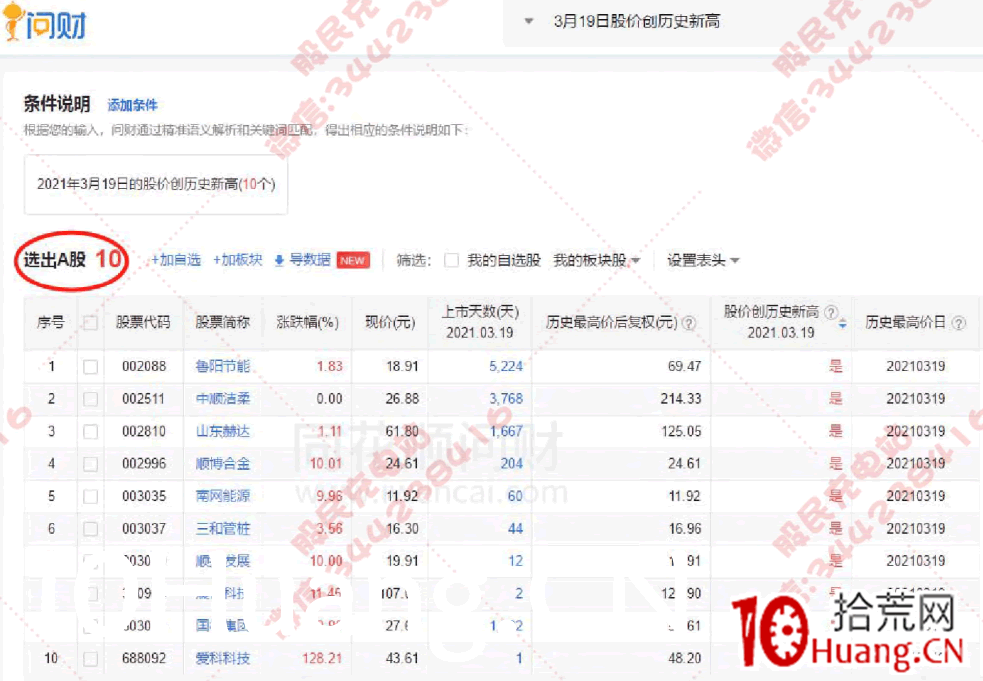Viewport: 983px width, 681px height.
Task: Tick the 我的自选股 filter checkbox
Action: tap(451, 260)
